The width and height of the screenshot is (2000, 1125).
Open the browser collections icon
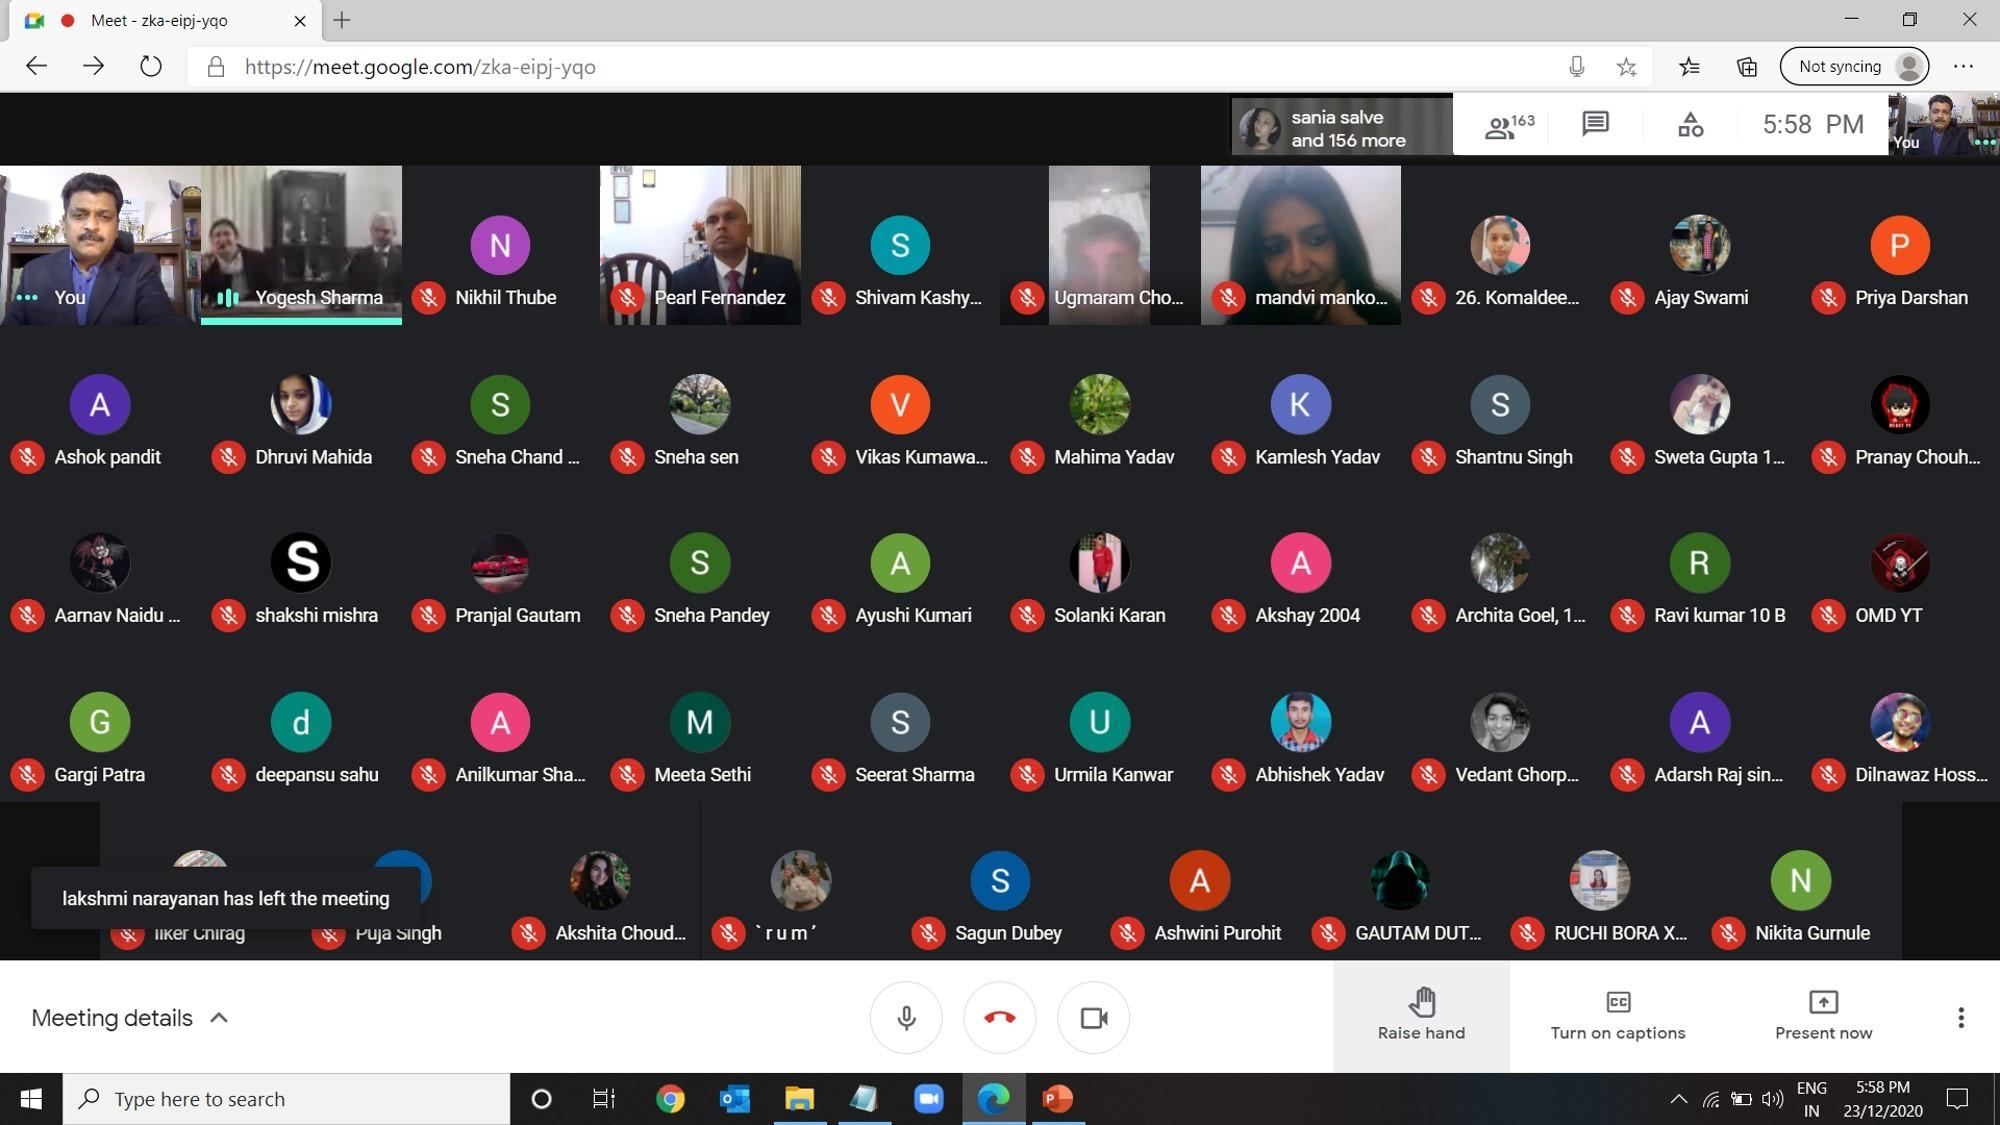click(1747, 67)
